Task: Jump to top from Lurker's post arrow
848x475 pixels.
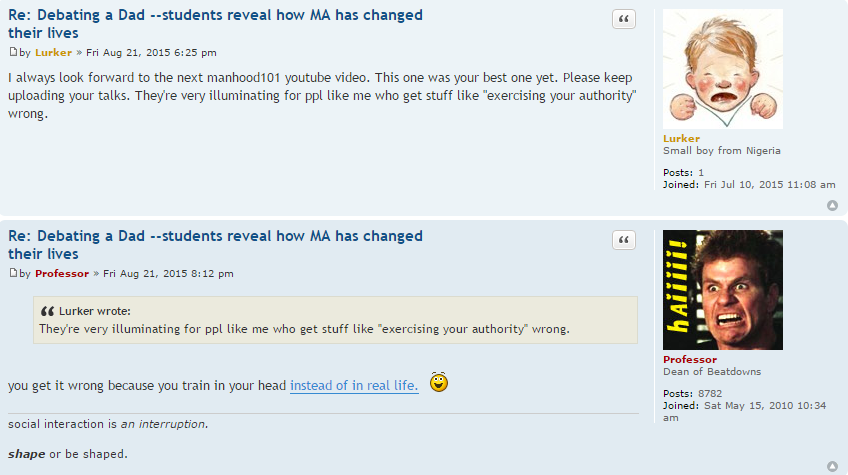Action: coord(832,205)
